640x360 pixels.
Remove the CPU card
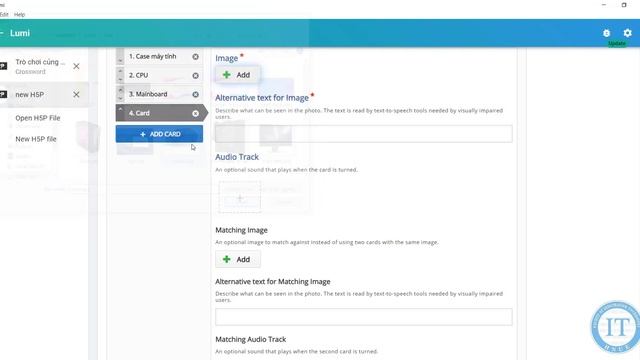[196, 76]
